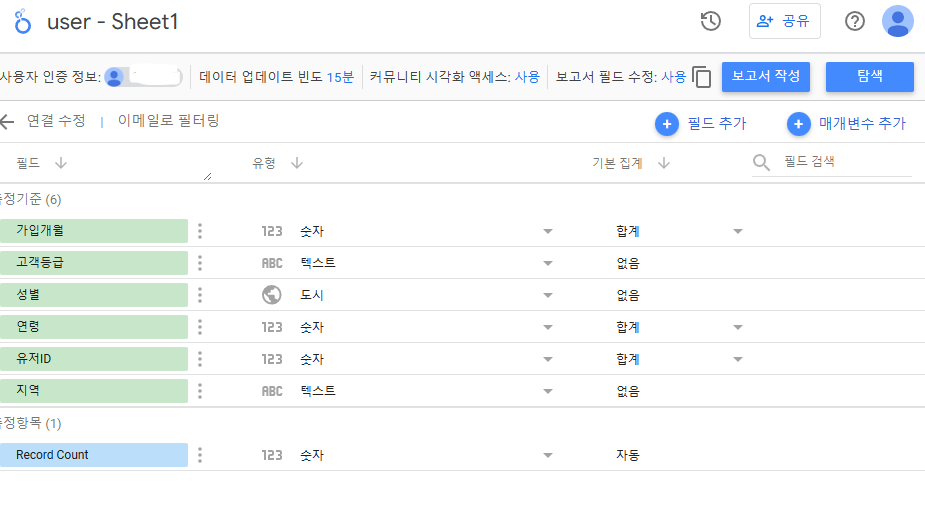Copy the data source with the copy icon

(x=701, y=77)
